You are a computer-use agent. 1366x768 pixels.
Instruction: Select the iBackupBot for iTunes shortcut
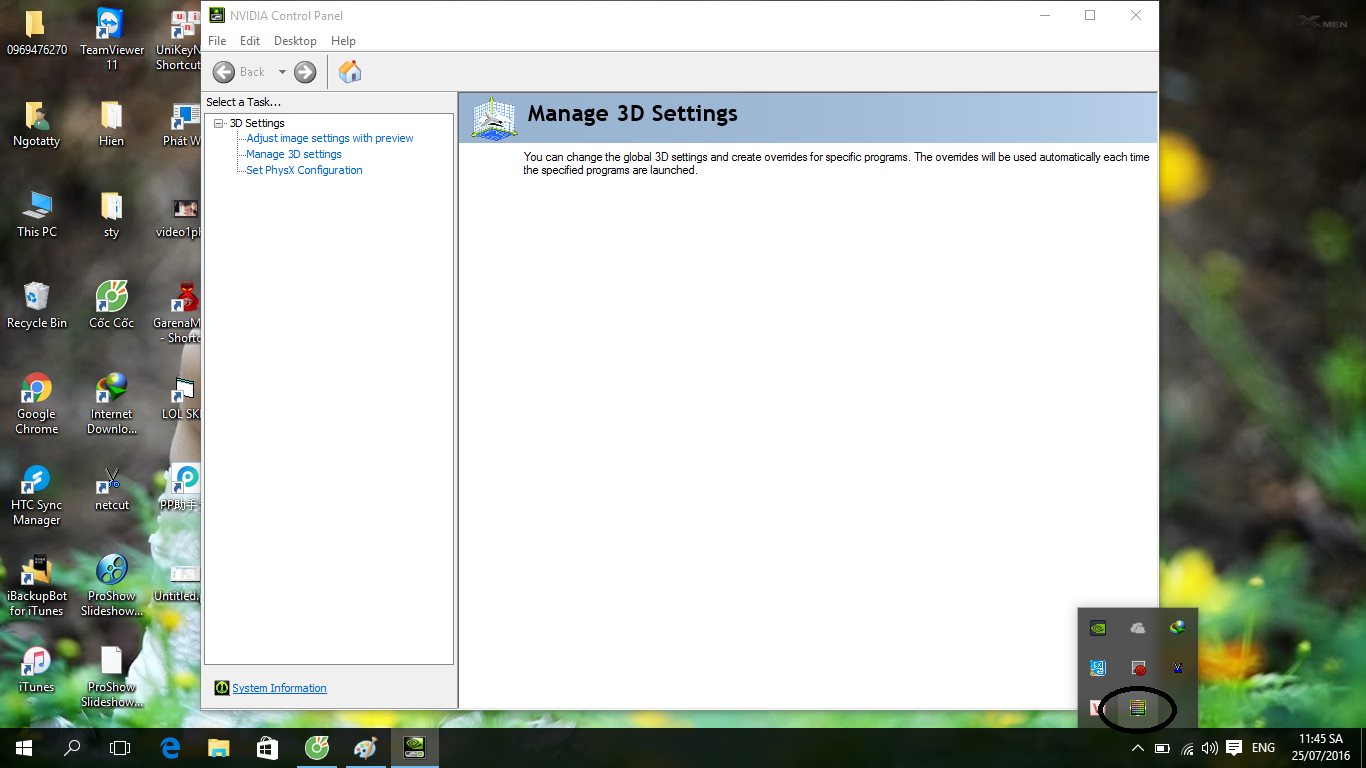click(37, 586)
